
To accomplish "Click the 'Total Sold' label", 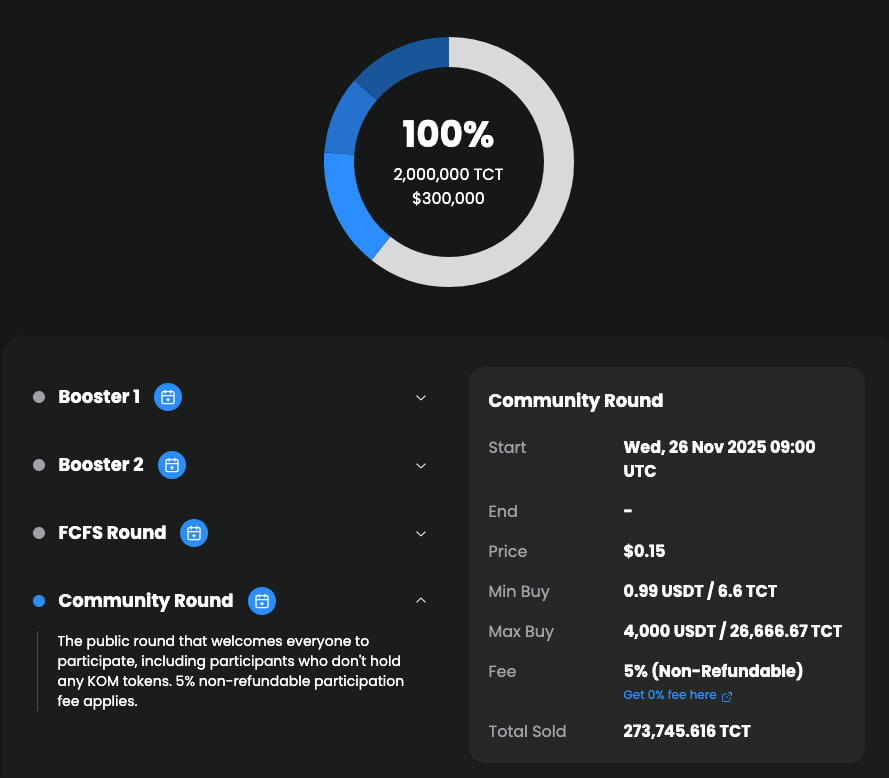I will click(527, 732).
